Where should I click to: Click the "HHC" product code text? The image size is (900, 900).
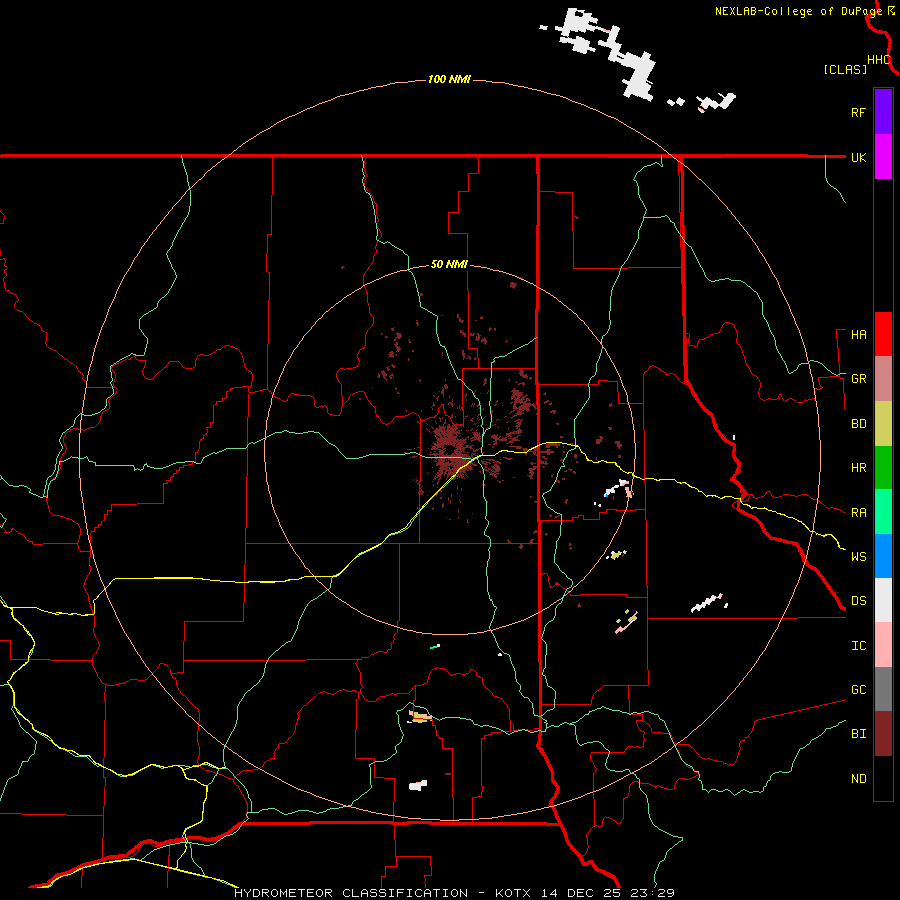879,60
